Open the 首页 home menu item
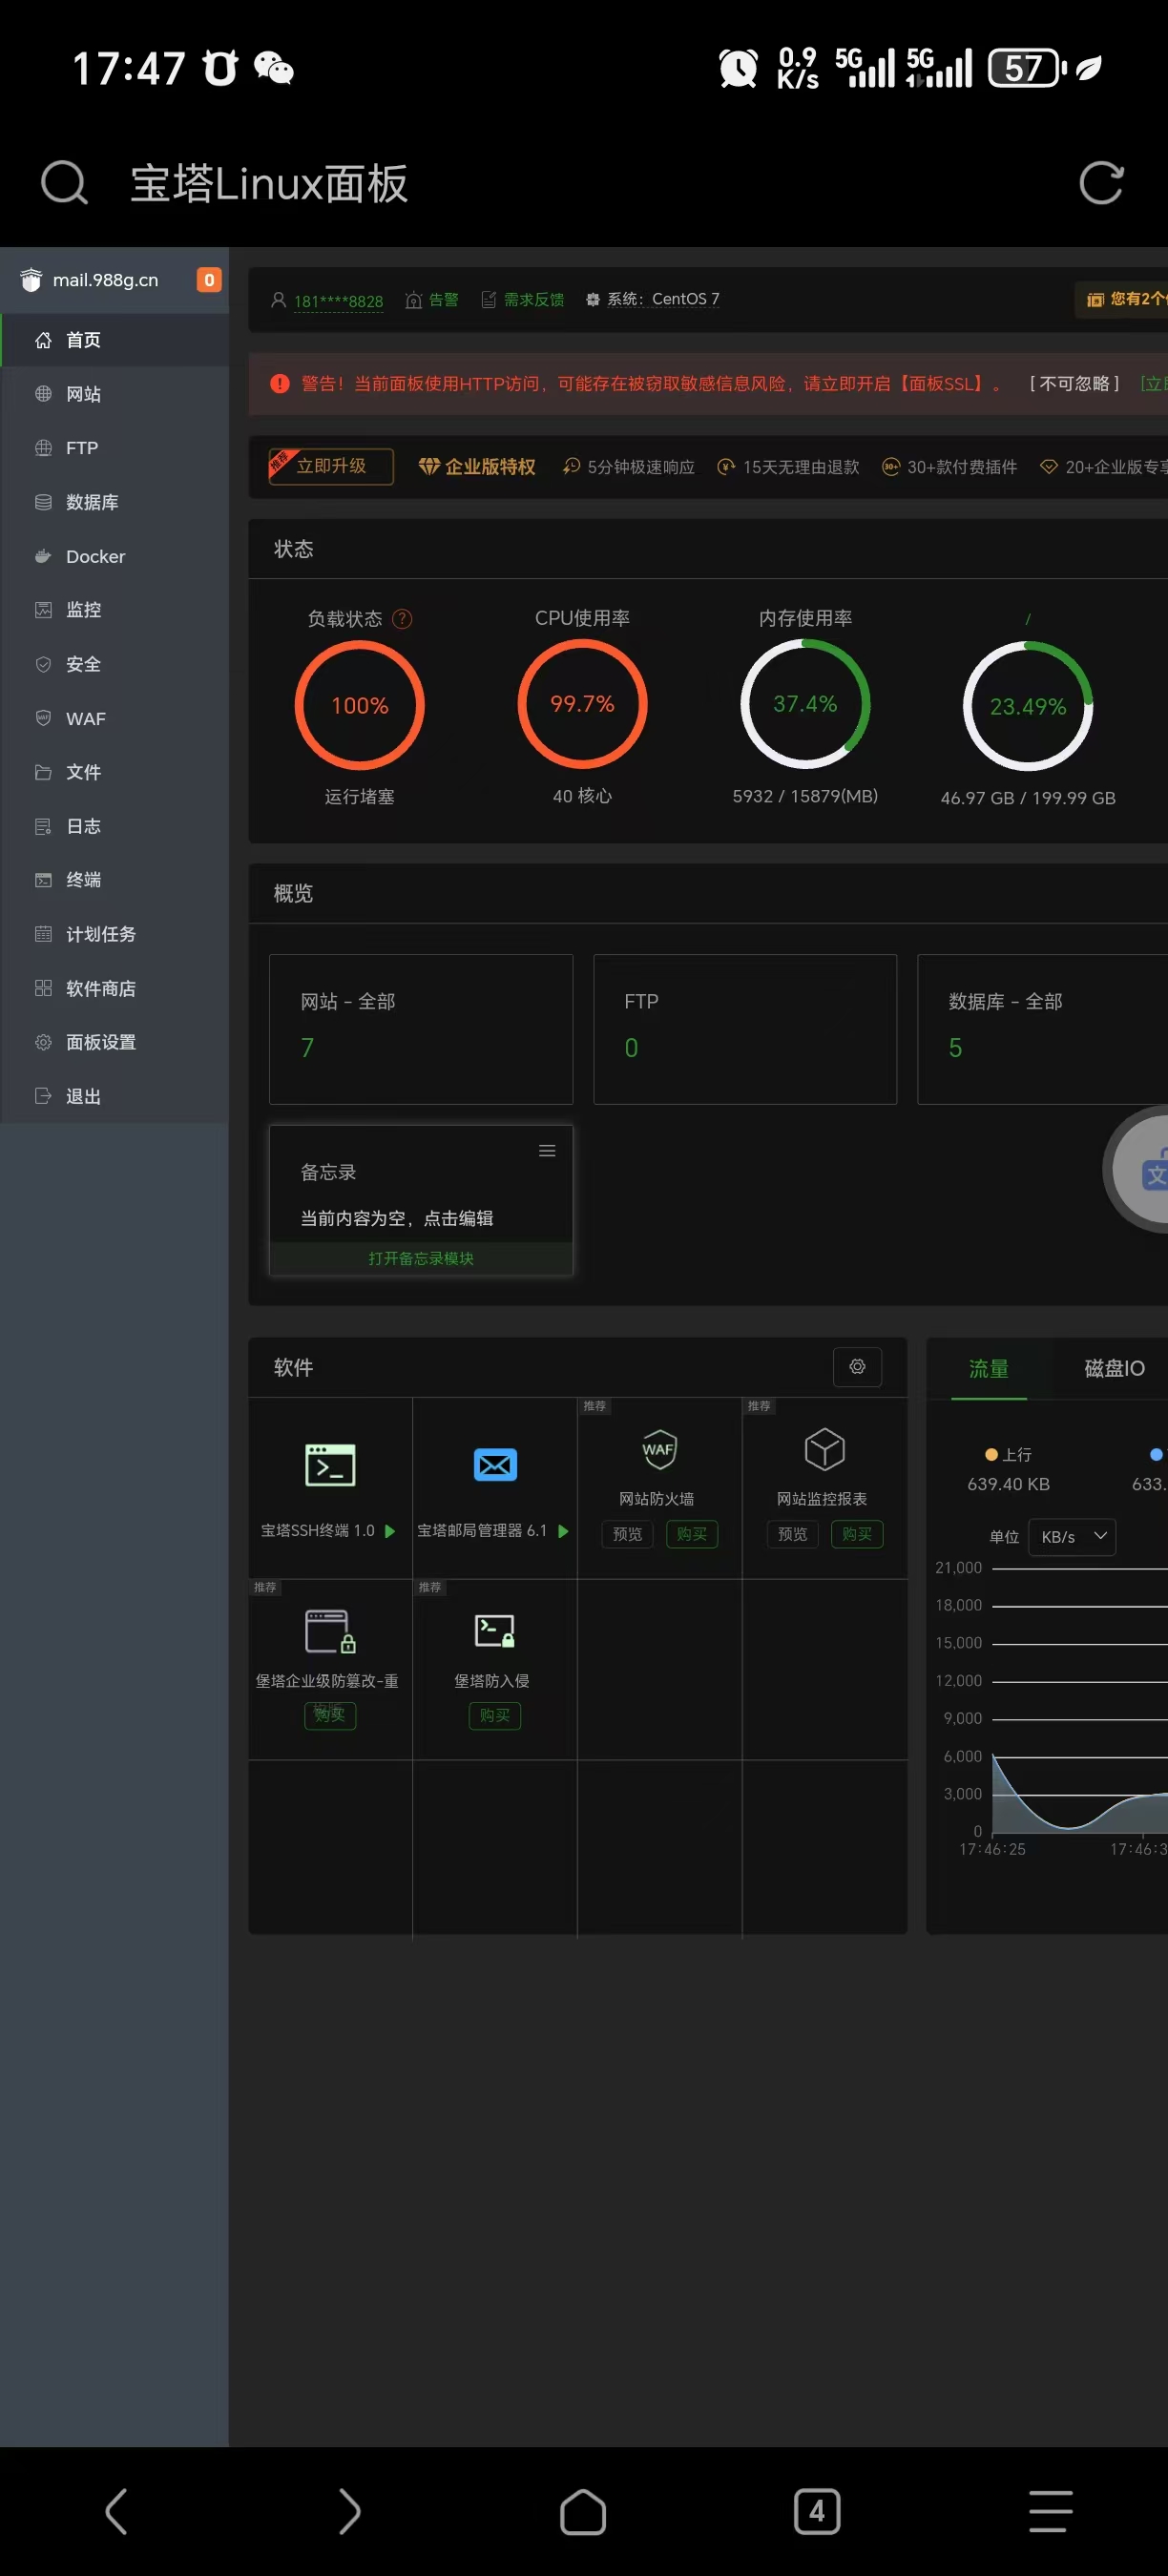 (115, 340)
